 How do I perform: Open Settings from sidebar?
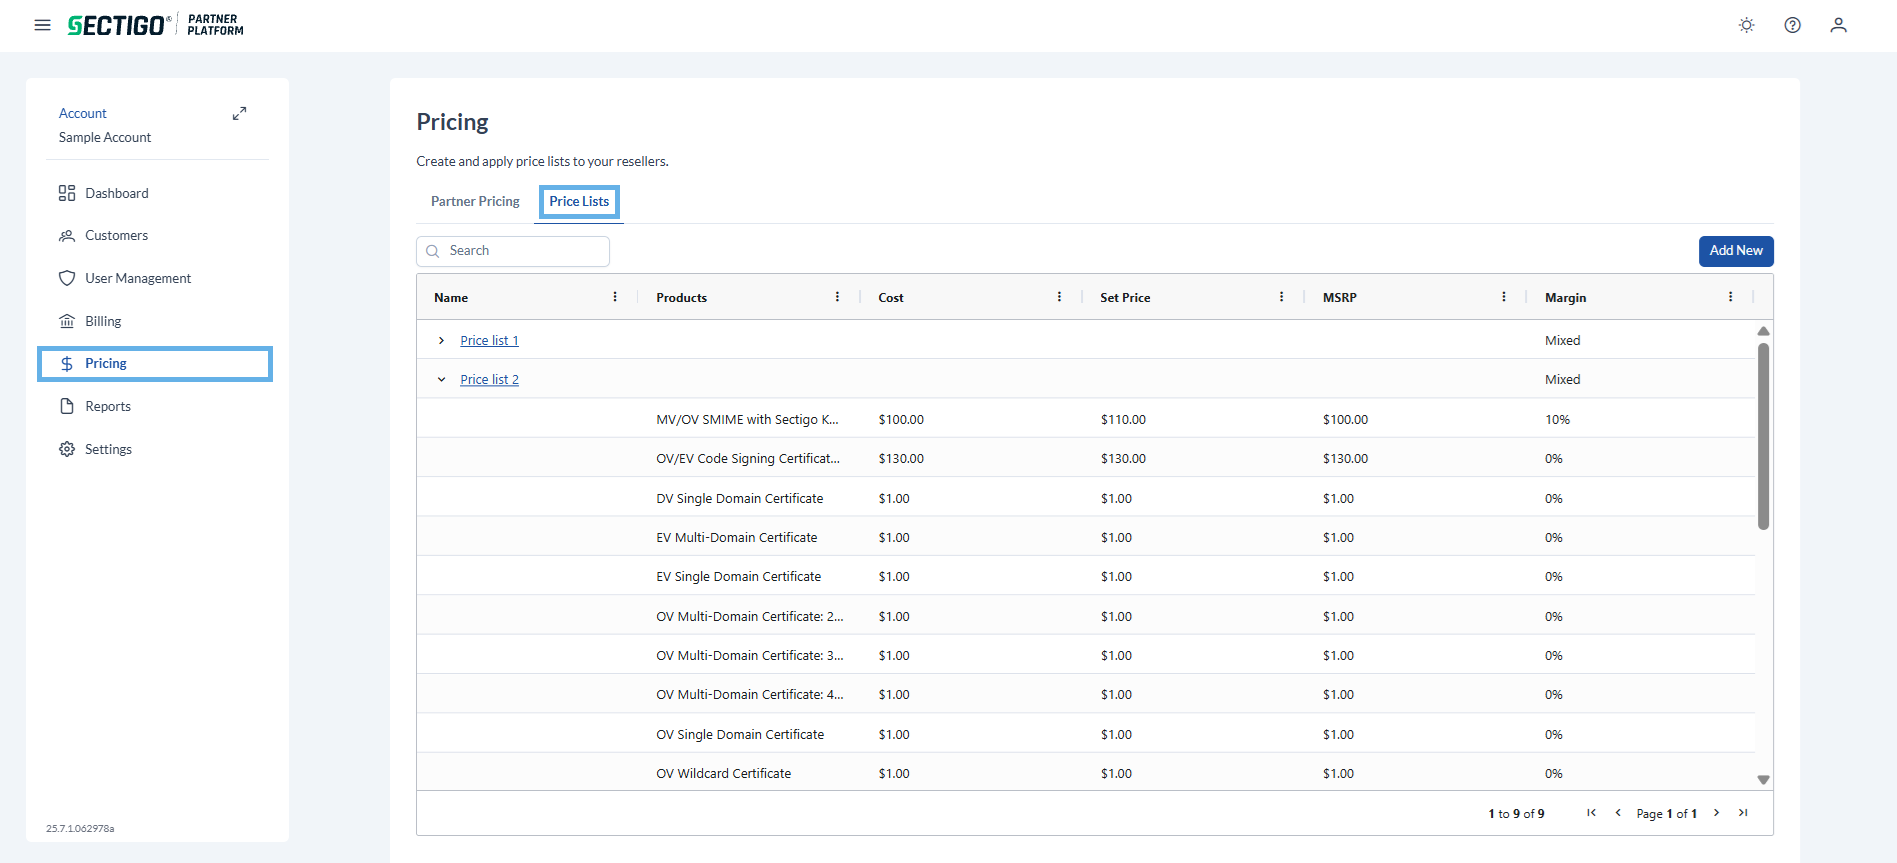pyautogui.click(x=108, y=449)
